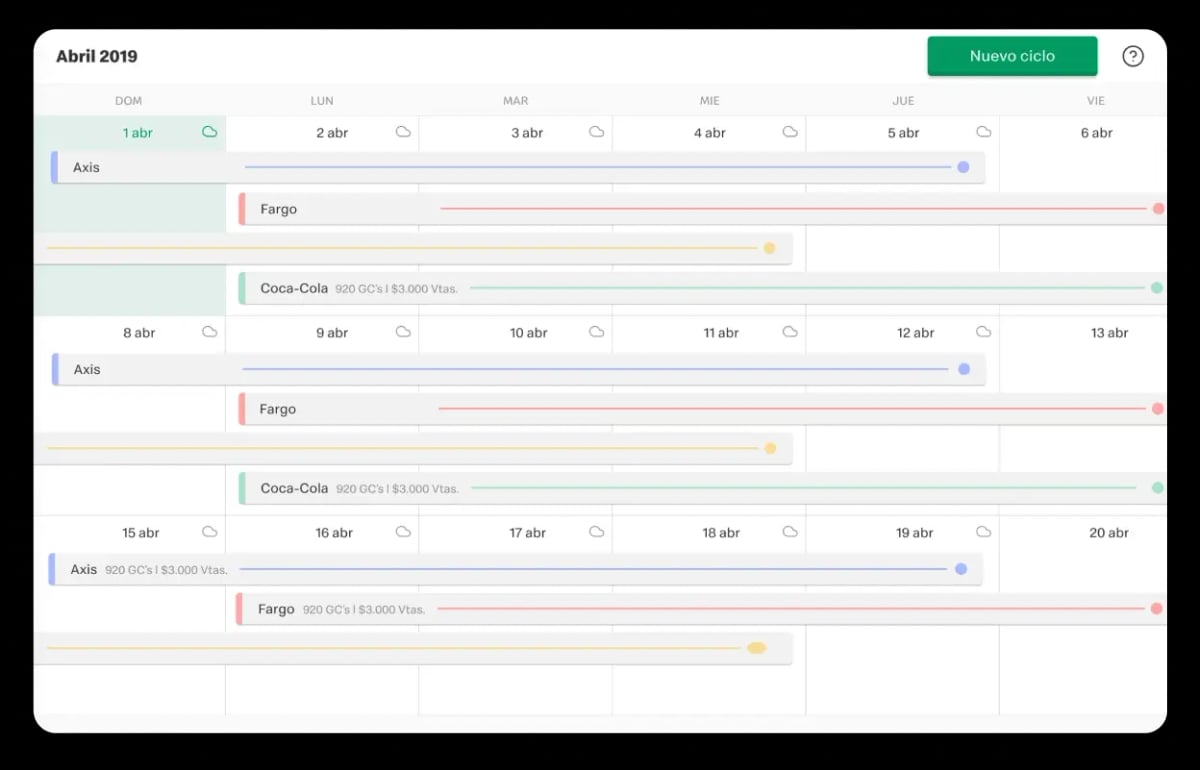Viewport: 1200px width, 770px height.
Task: Click the cloud icon on 9 abr
Action: coord(402,331)
